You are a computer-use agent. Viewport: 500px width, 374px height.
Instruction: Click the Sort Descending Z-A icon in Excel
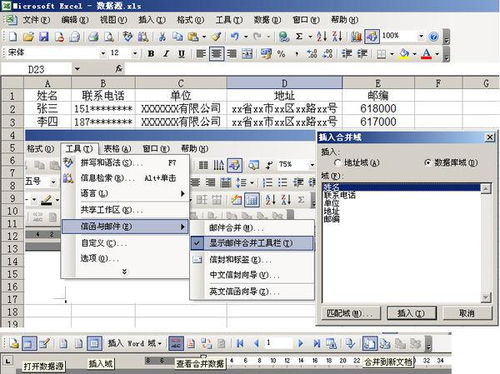tap(337, 36)
